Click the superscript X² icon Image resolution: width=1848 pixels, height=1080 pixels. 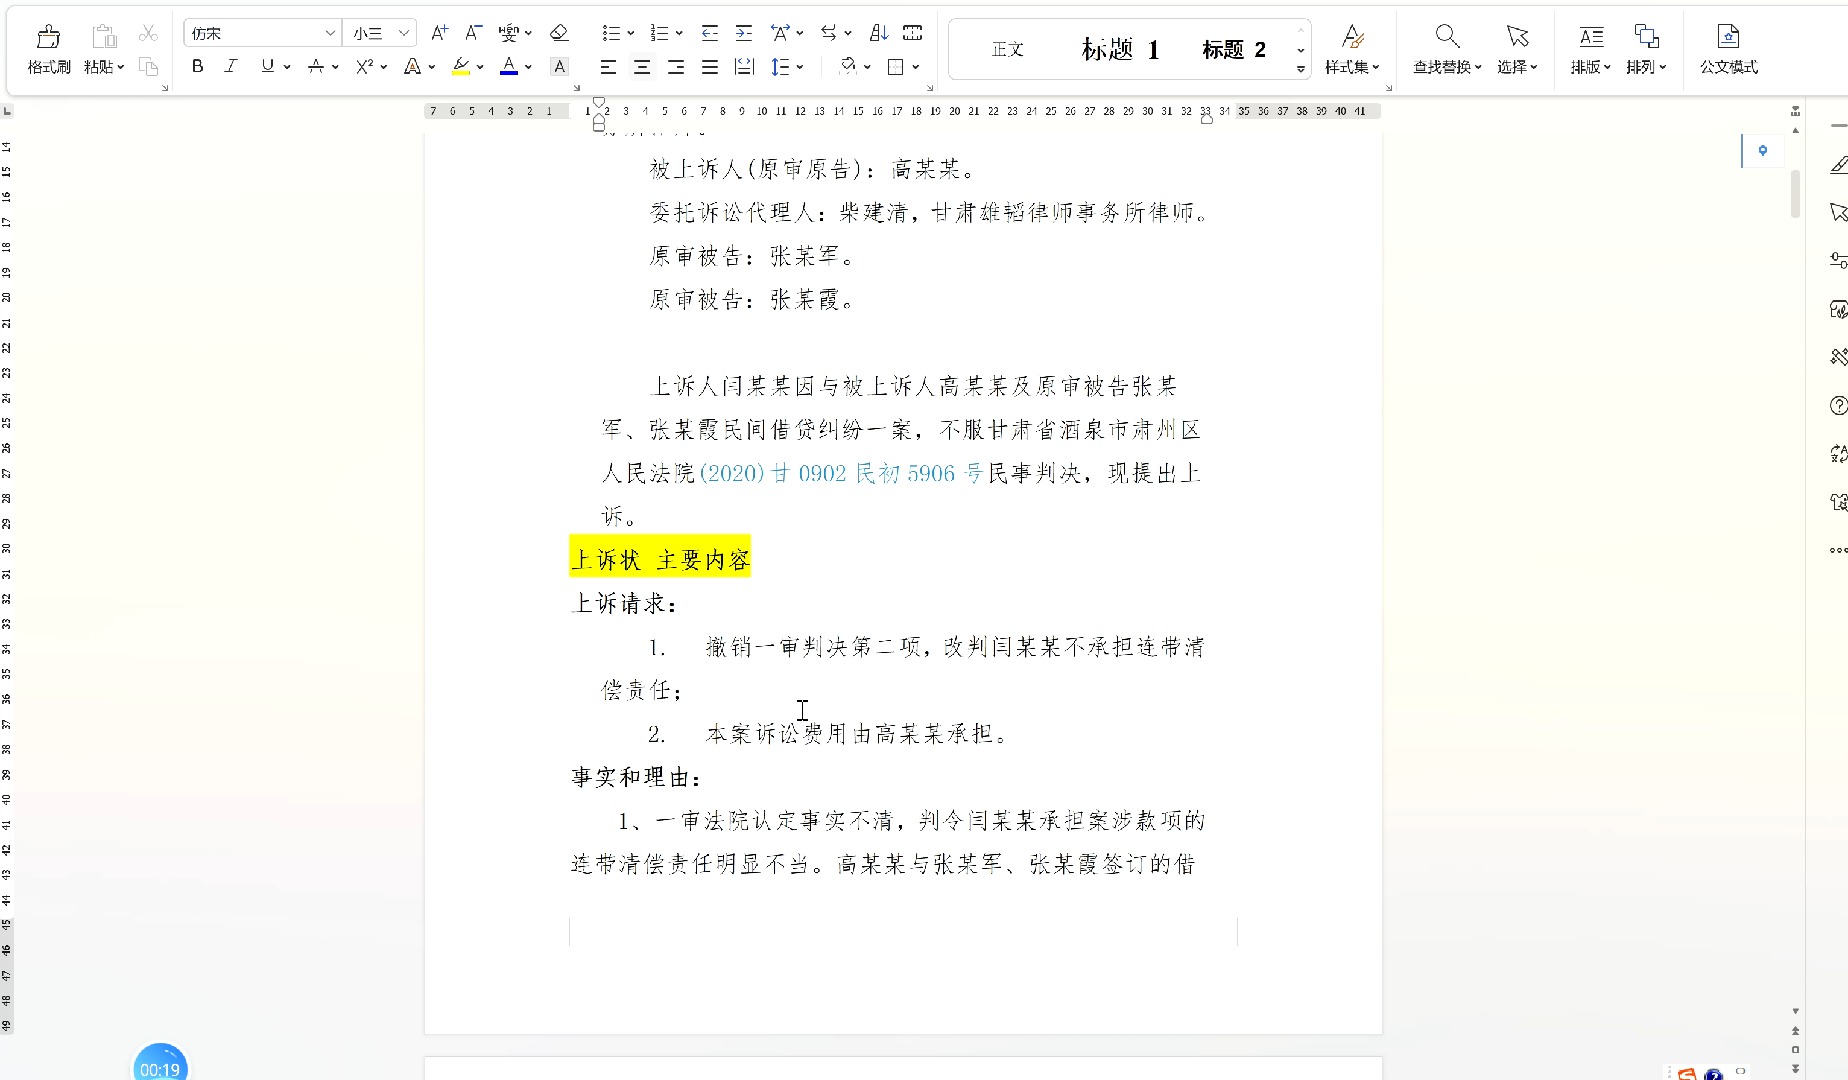[364, 67]
